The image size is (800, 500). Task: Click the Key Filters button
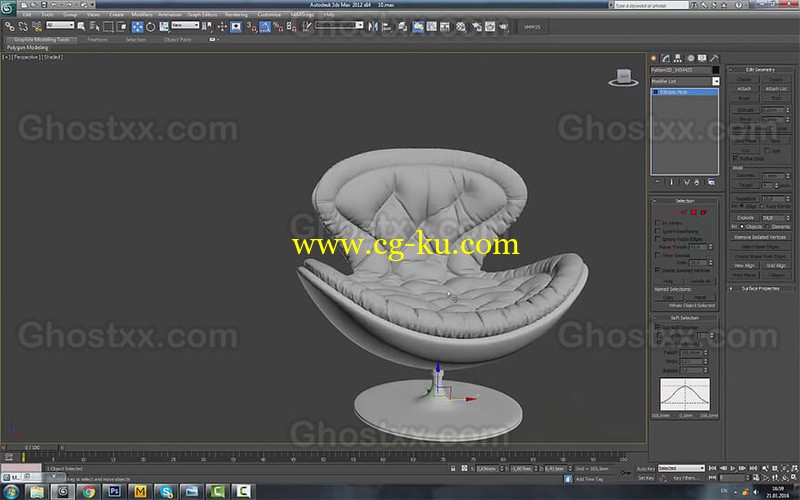(x=685, y=478)
